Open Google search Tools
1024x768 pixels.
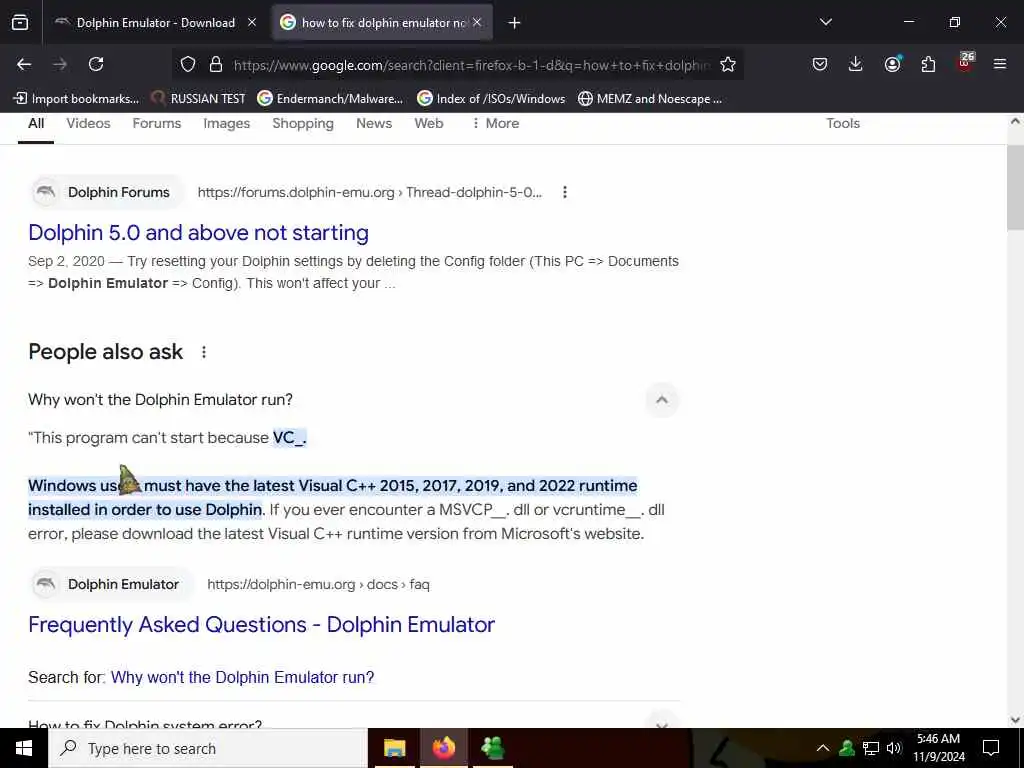(x=842, y=123)
